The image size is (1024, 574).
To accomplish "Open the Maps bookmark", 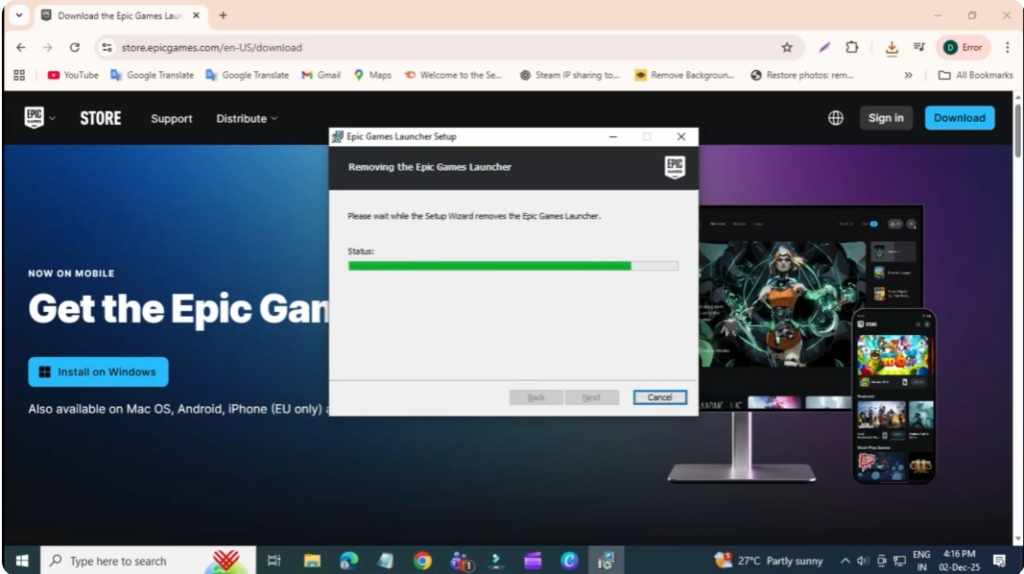I will coord(372,75).
